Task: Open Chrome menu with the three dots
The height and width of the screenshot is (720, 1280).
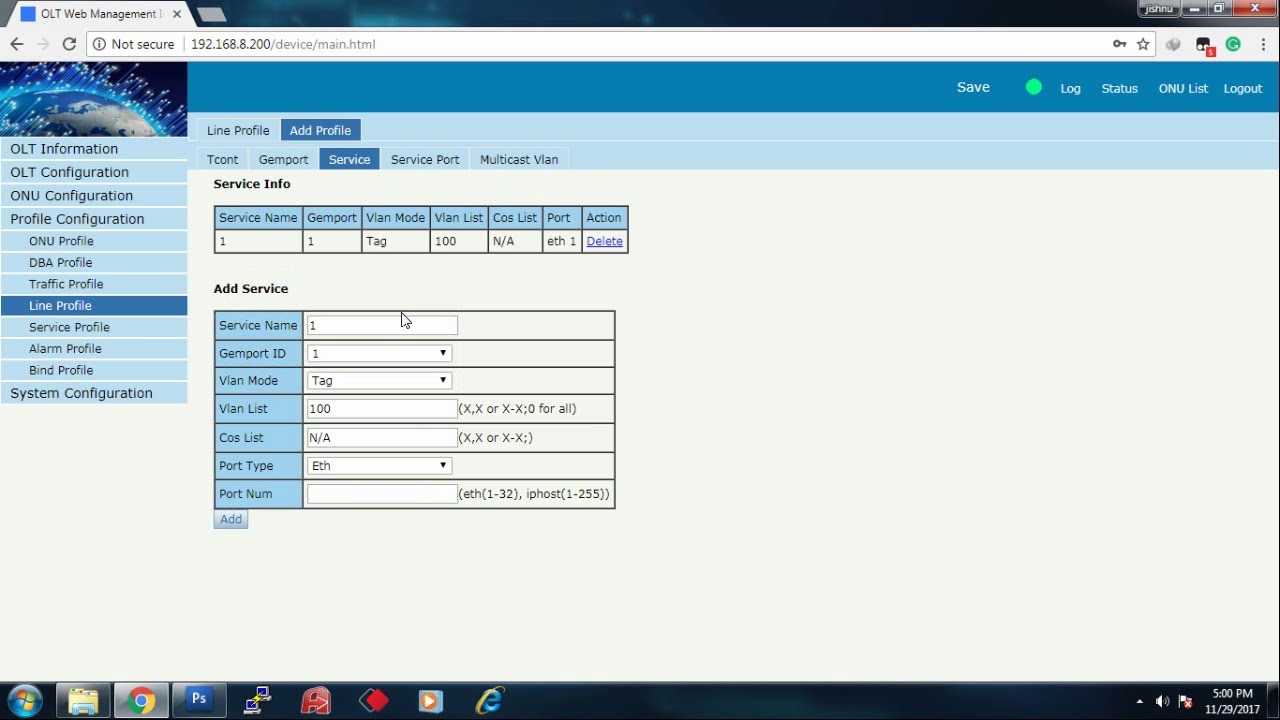Action: [1262, 44]
